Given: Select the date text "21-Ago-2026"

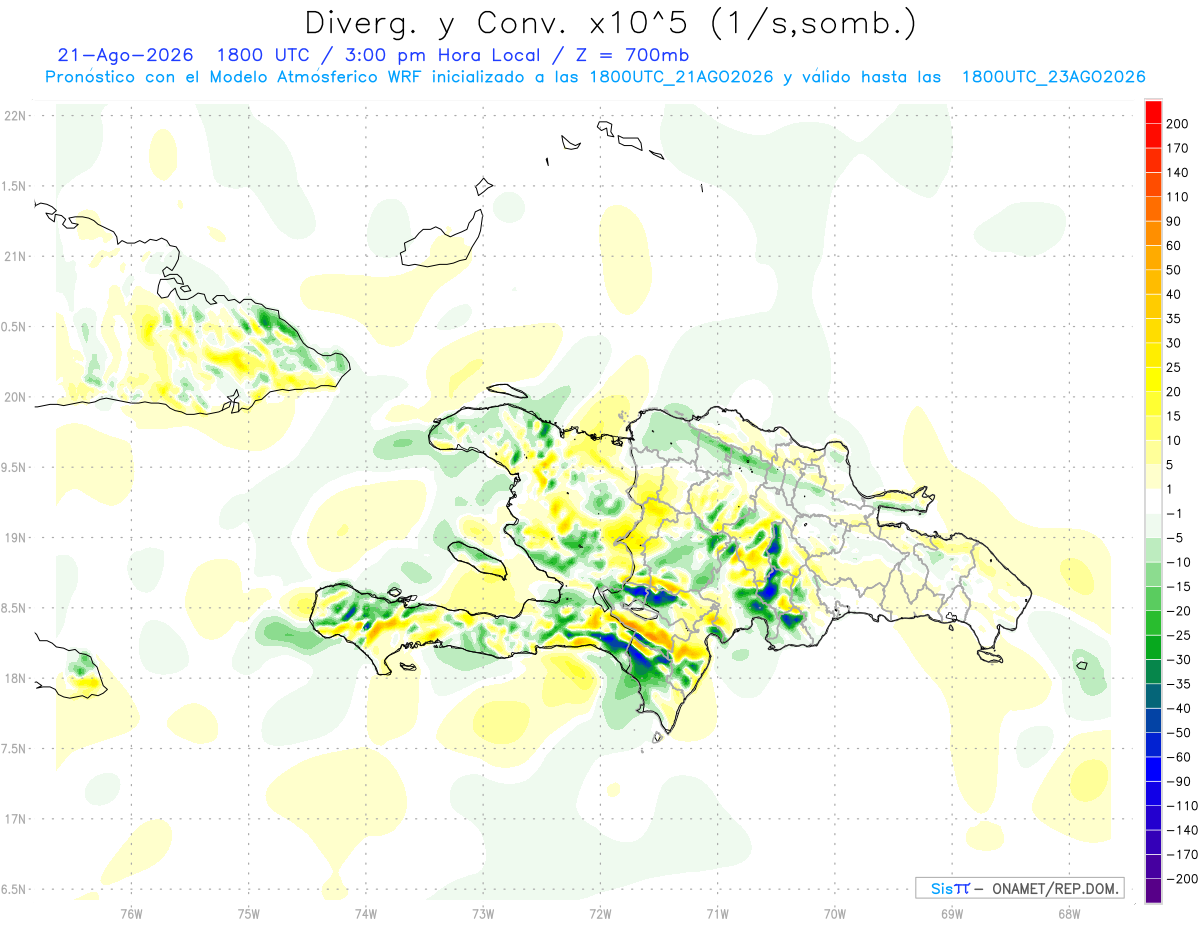Looking at the screenshot, I should [125, 55].
